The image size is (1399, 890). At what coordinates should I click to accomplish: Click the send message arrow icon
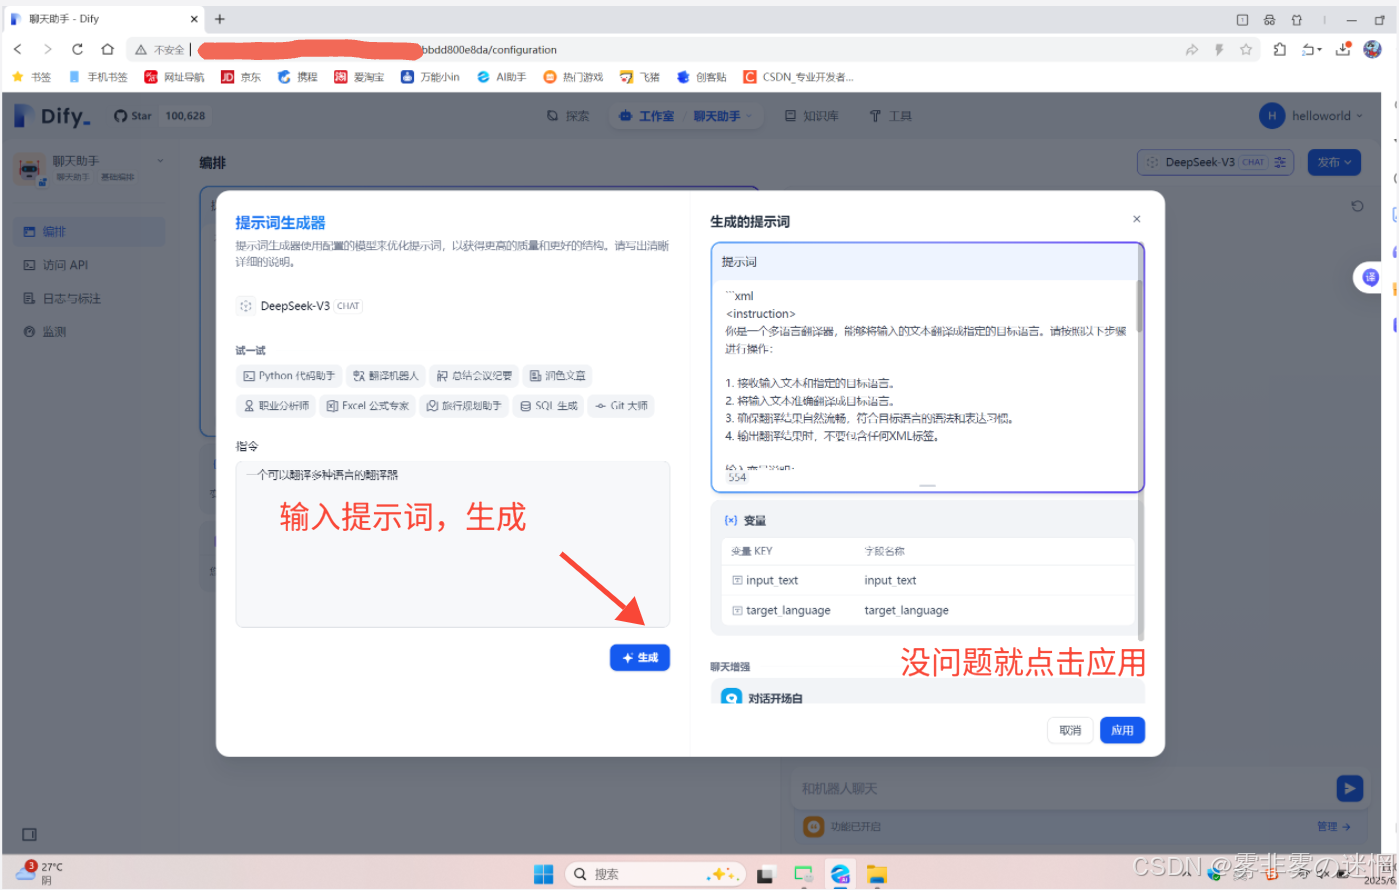click(1350, 788)
